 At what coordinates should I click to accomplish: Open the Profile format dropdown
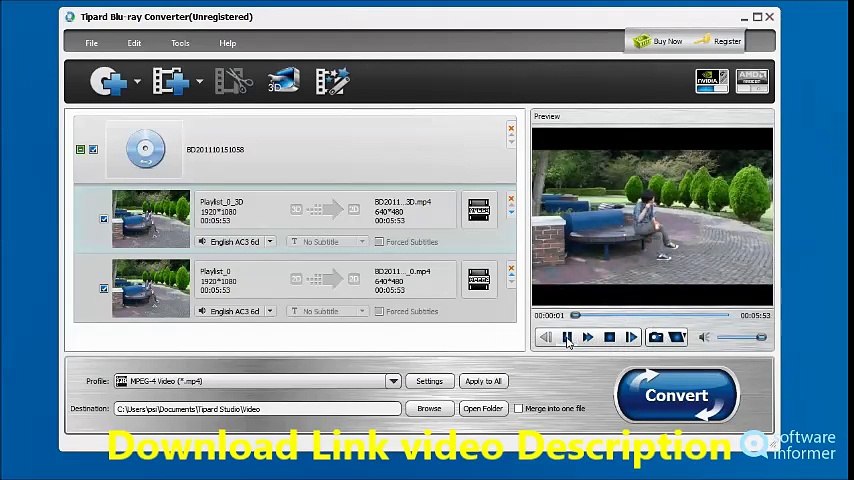point(393,381)
